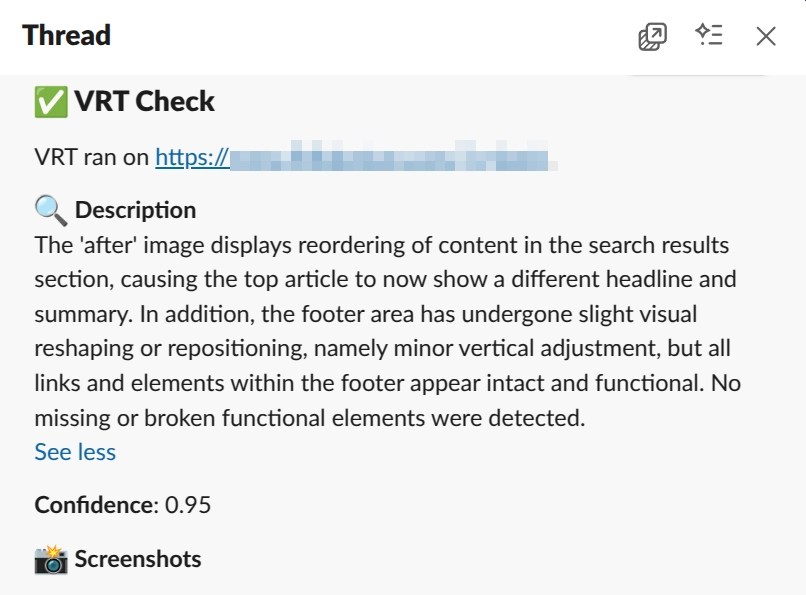The image size is (806, 595).
Task: Collapse the description with See less
Action: (75, 452)
